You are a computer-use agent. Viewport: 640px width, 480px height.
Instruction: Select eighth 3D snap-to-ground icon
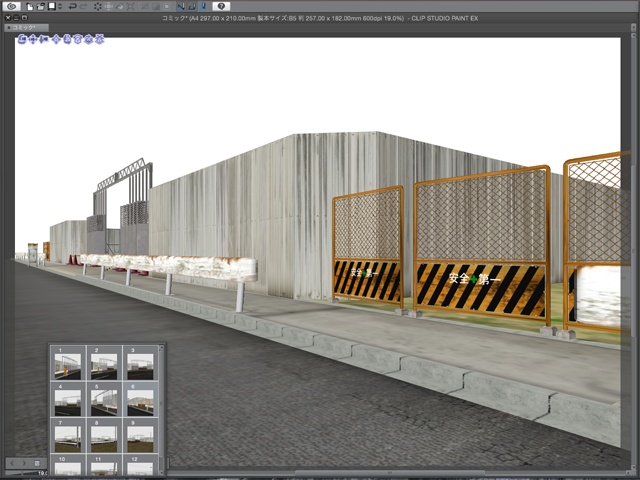point(99,39)
